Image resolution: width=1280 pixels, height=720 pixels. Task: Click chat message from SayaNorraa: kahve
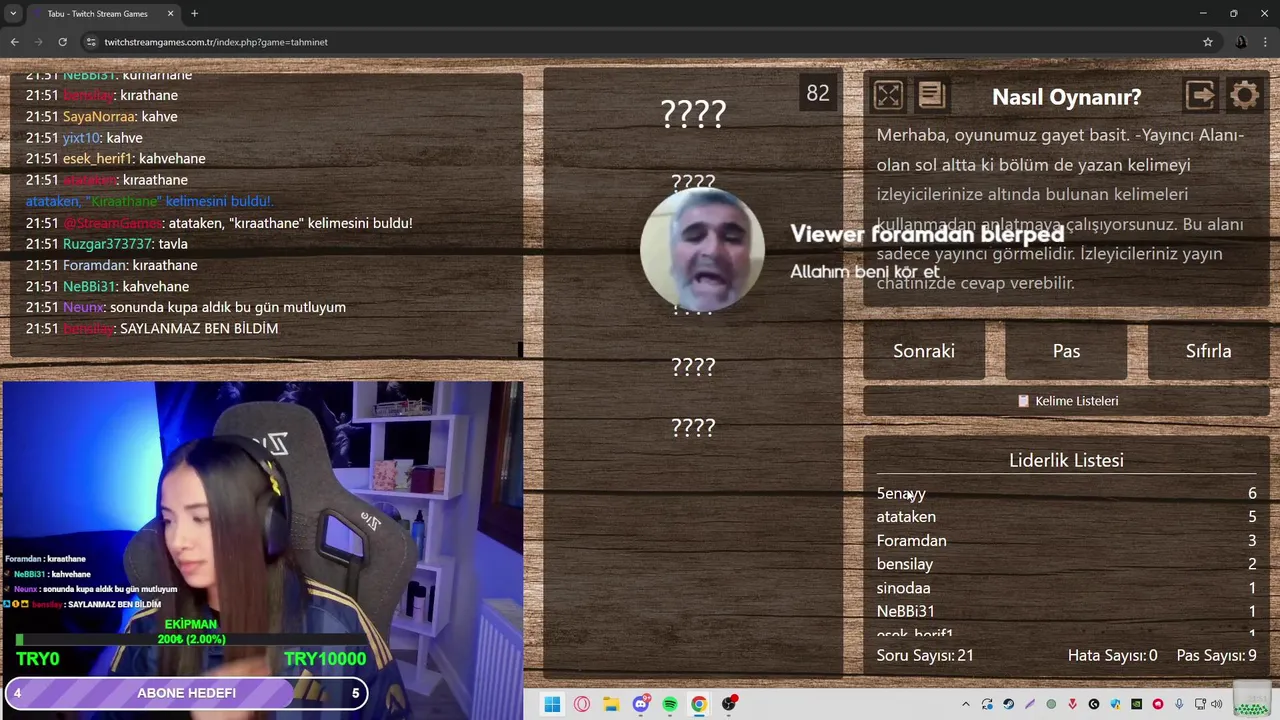coord(101,116)
